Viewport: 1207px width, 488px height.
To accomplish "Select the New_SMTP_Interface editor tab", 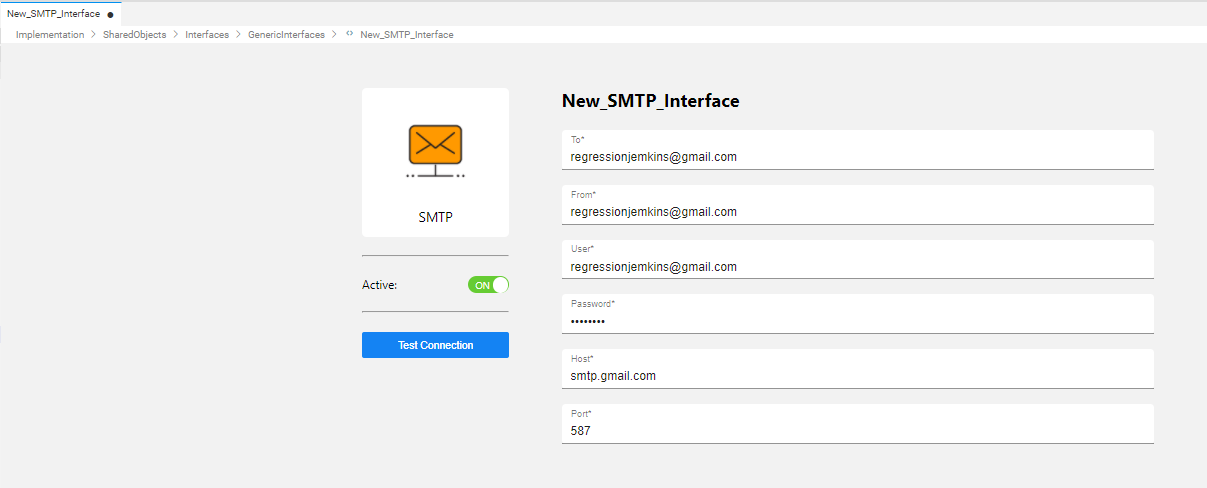I will tap(54, 14).
